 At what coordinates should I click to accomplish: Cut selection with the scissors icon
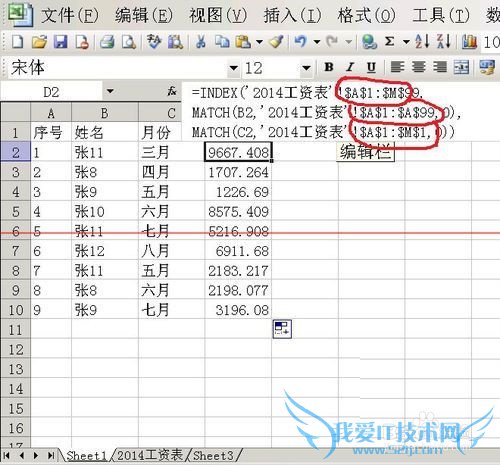[x=200, y=42]
